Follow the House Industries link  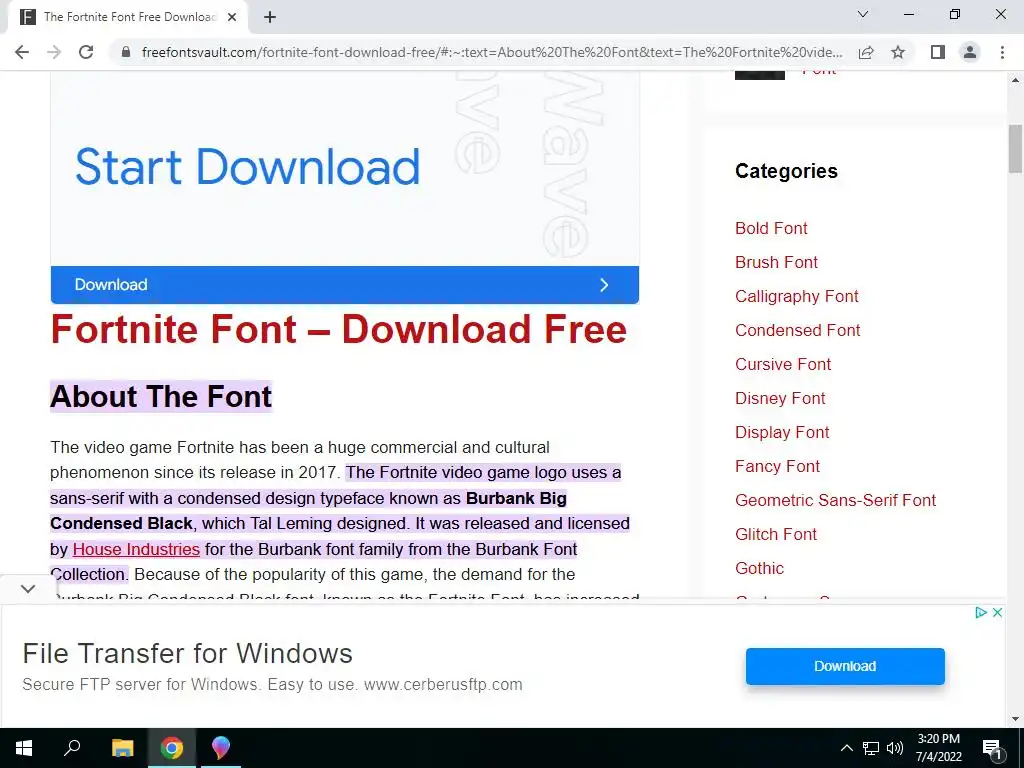[x=136, y=549]
